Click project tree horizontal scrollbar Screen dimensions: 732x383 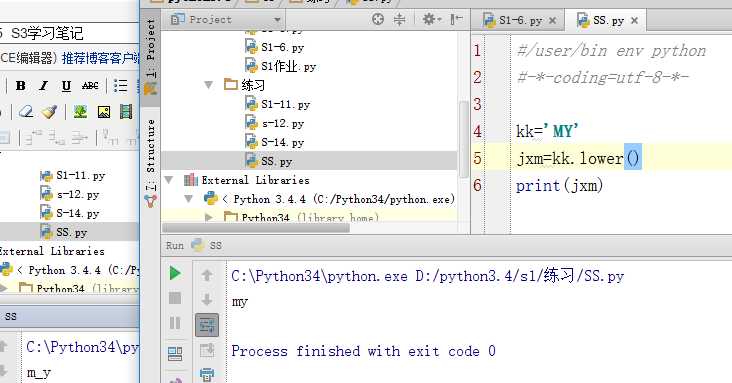tap(256, 228)
